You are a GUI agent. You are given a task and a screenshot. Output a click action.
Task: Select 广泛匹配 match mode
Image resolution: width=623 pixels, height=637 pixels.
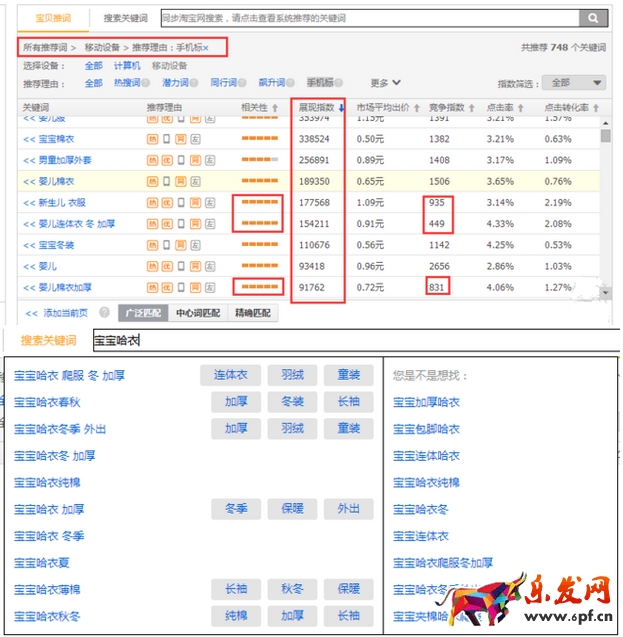pyautogui.click(x=143, y=313)
